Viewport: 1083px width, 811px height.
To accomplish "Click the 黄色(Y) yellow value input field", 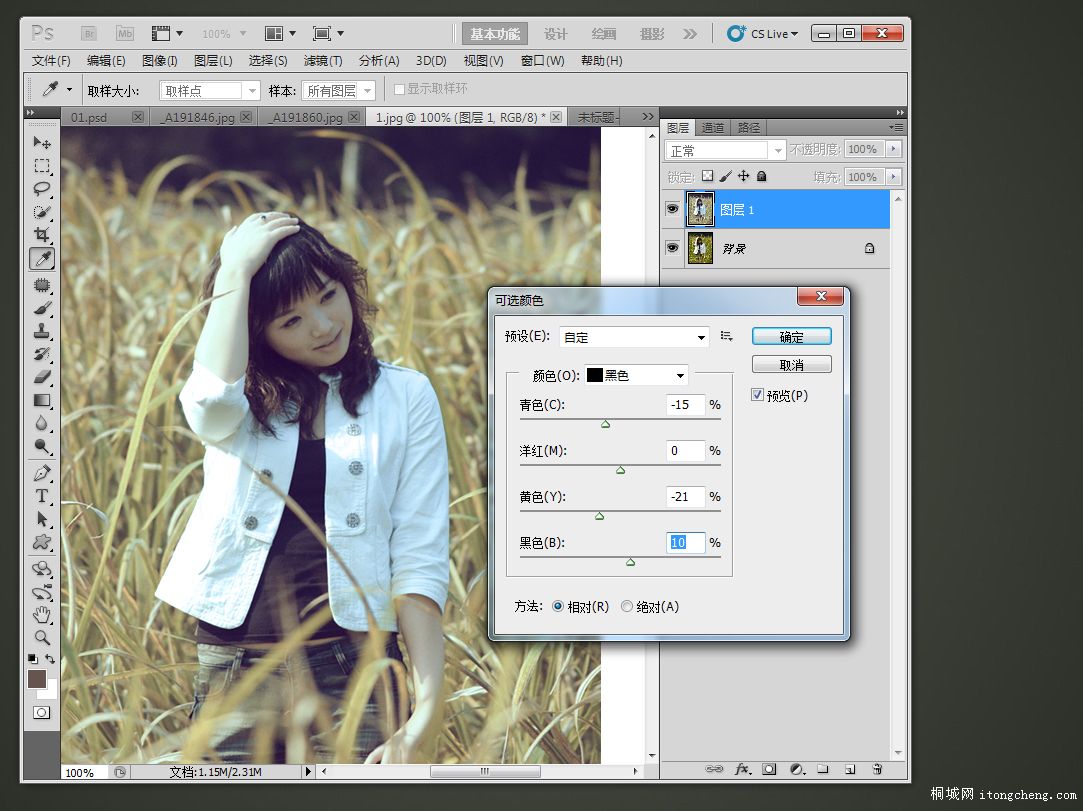I will [x=685, y=497].
